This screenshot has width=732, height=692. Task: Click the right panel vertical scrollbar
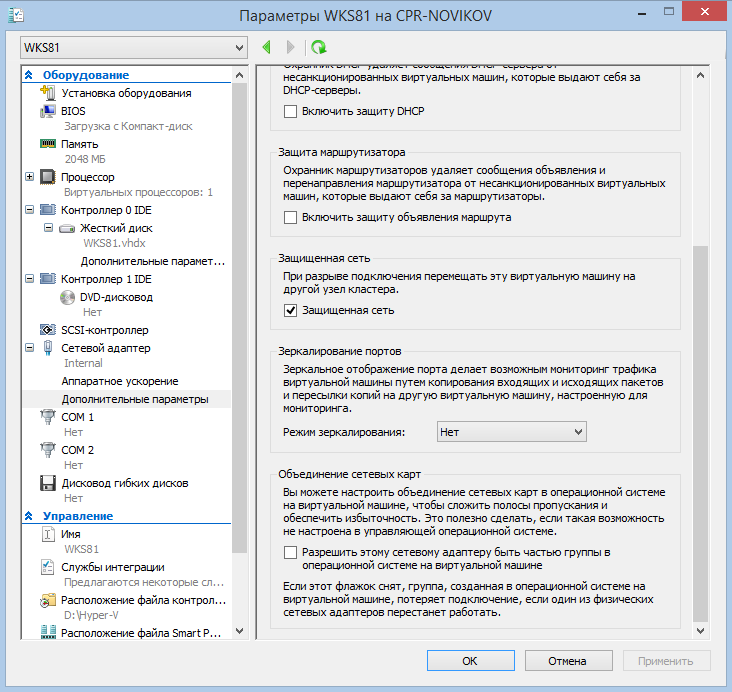[700, 430]
